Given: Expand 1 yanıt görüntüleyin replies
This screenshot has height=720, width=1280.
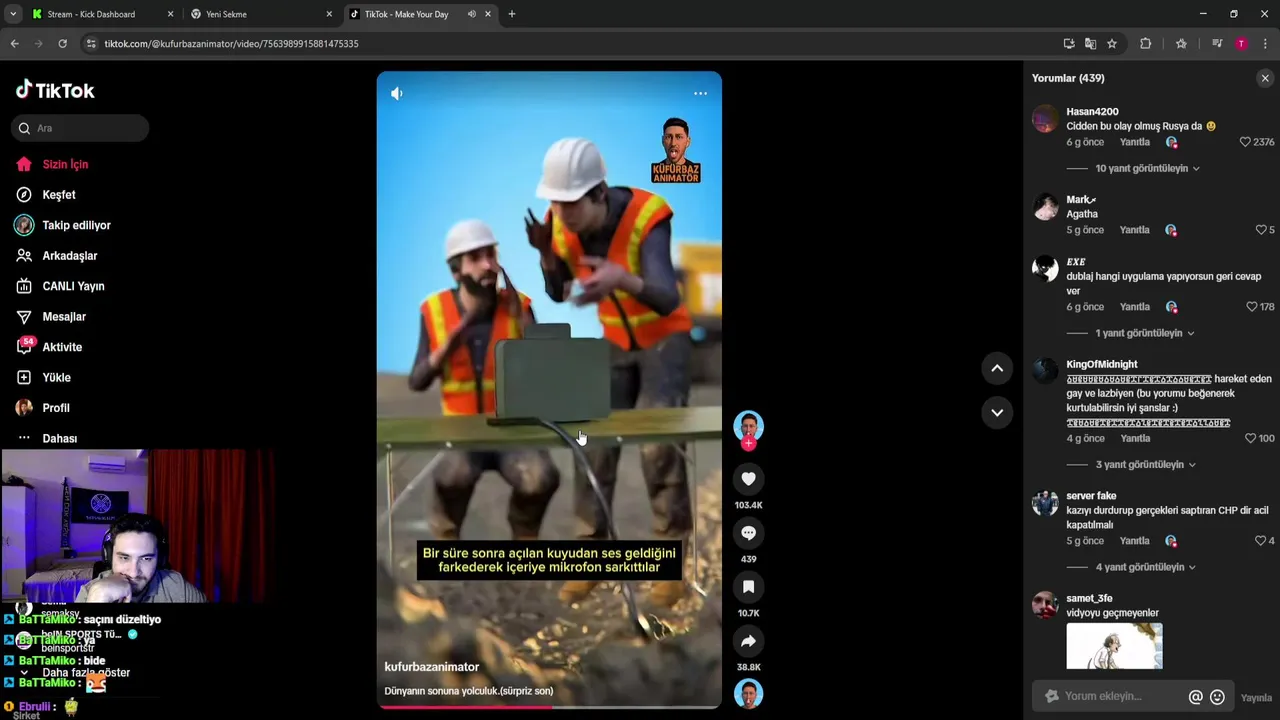Looking at the screenshot, I should click(x=1145, y=333).
